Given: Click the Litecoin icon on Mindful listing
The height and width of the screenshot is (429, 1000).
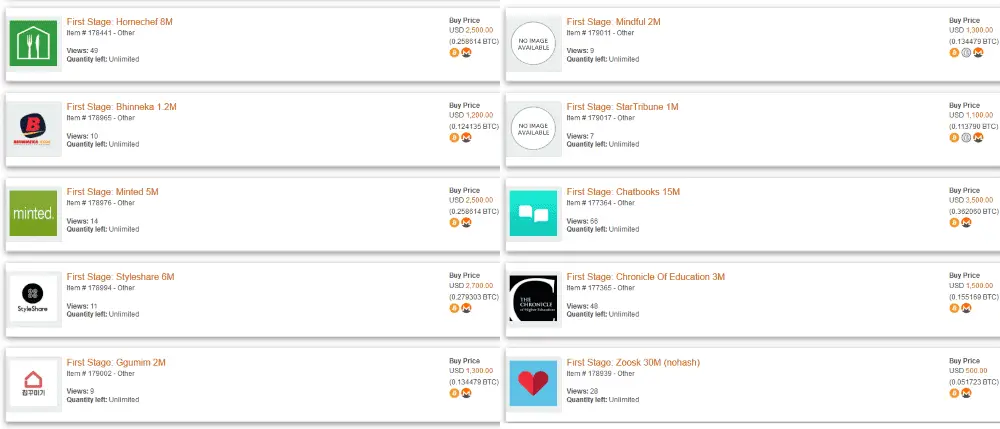Looking at the screenshot, I should [966, 53].
